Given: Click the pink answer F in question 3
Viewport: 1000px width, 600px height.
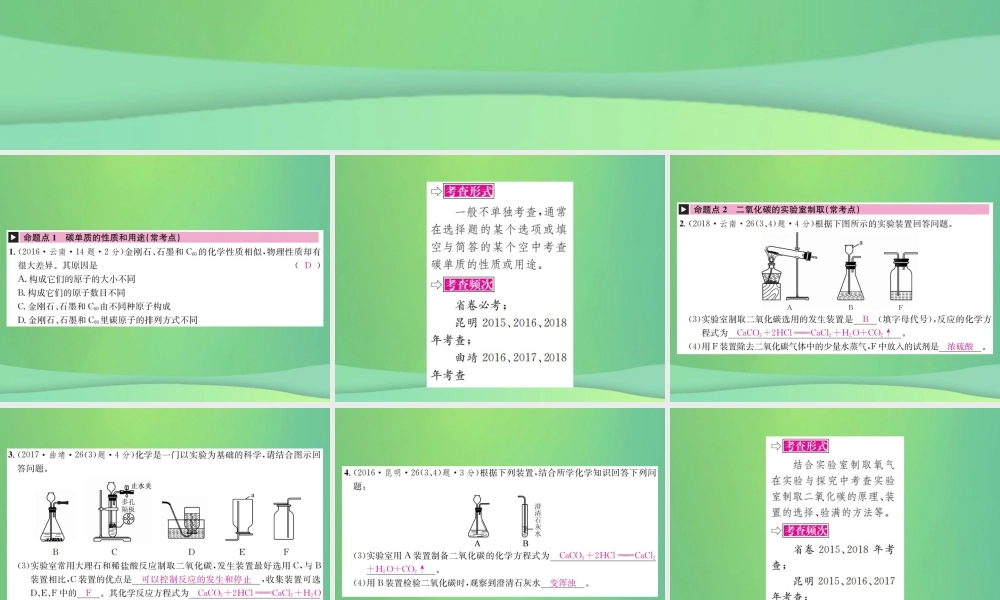Looking at the screenshot, I should coord(88,593).
